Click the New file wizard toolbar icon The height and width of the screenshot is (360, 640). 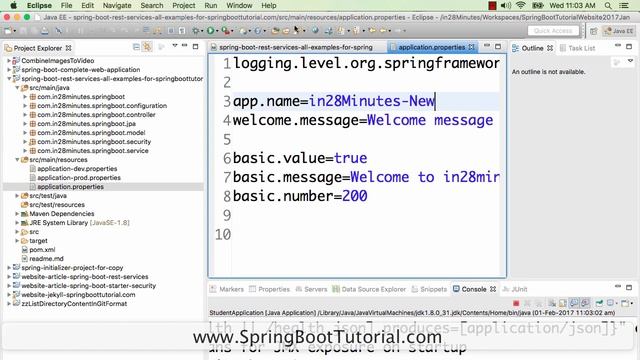(8, 31)
